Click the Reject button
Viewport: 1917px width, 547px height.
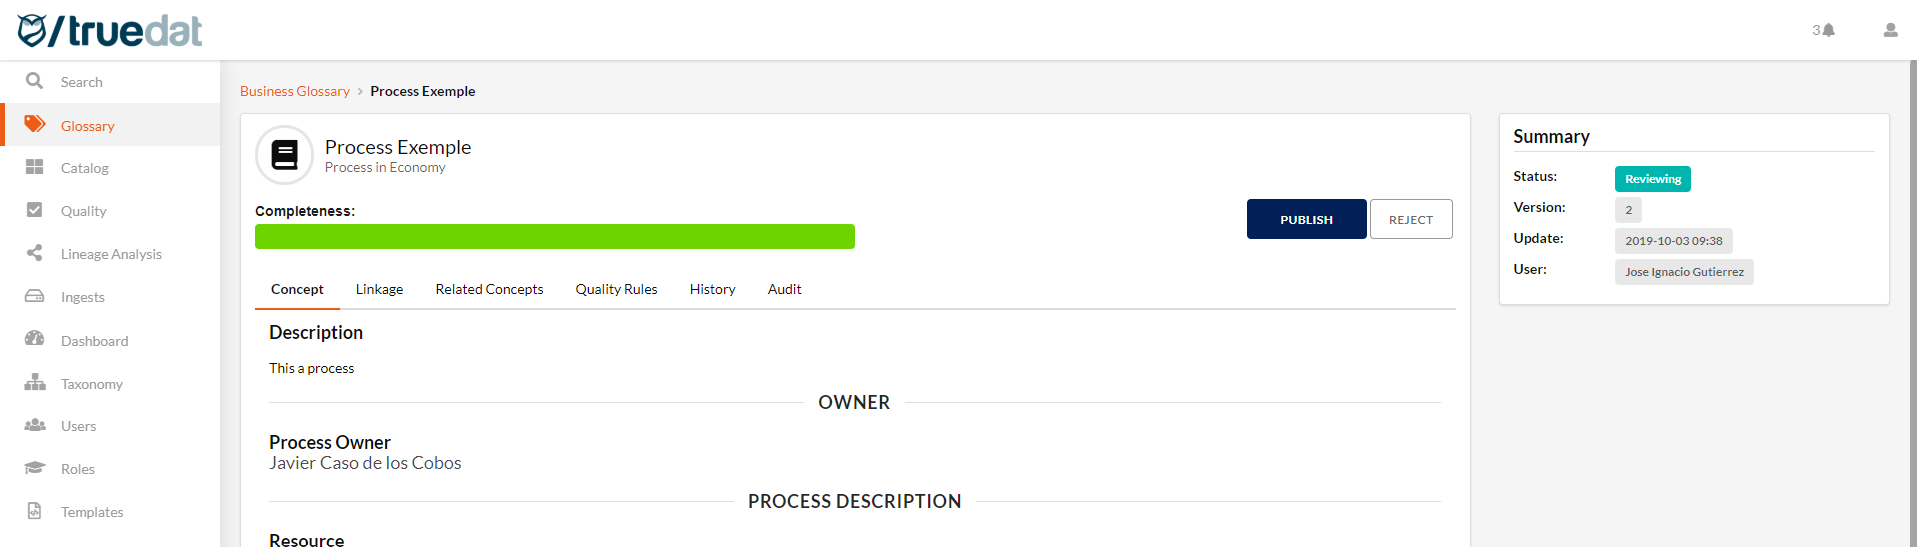point(1410,219)
